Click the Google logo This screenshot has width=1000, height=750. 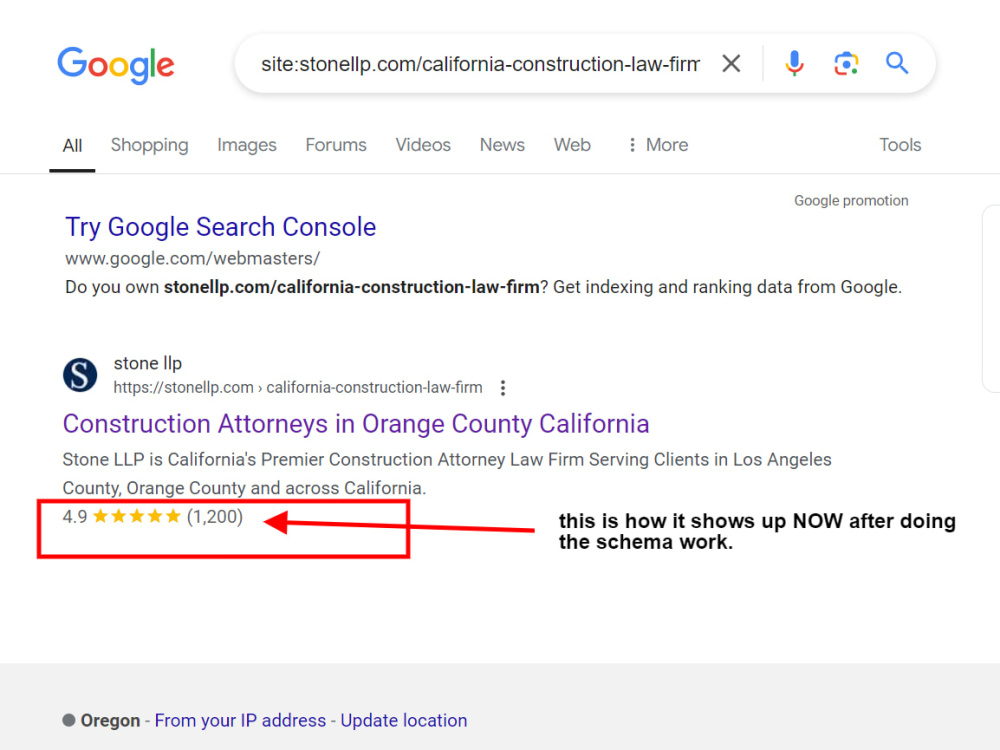tap(115, 64)
